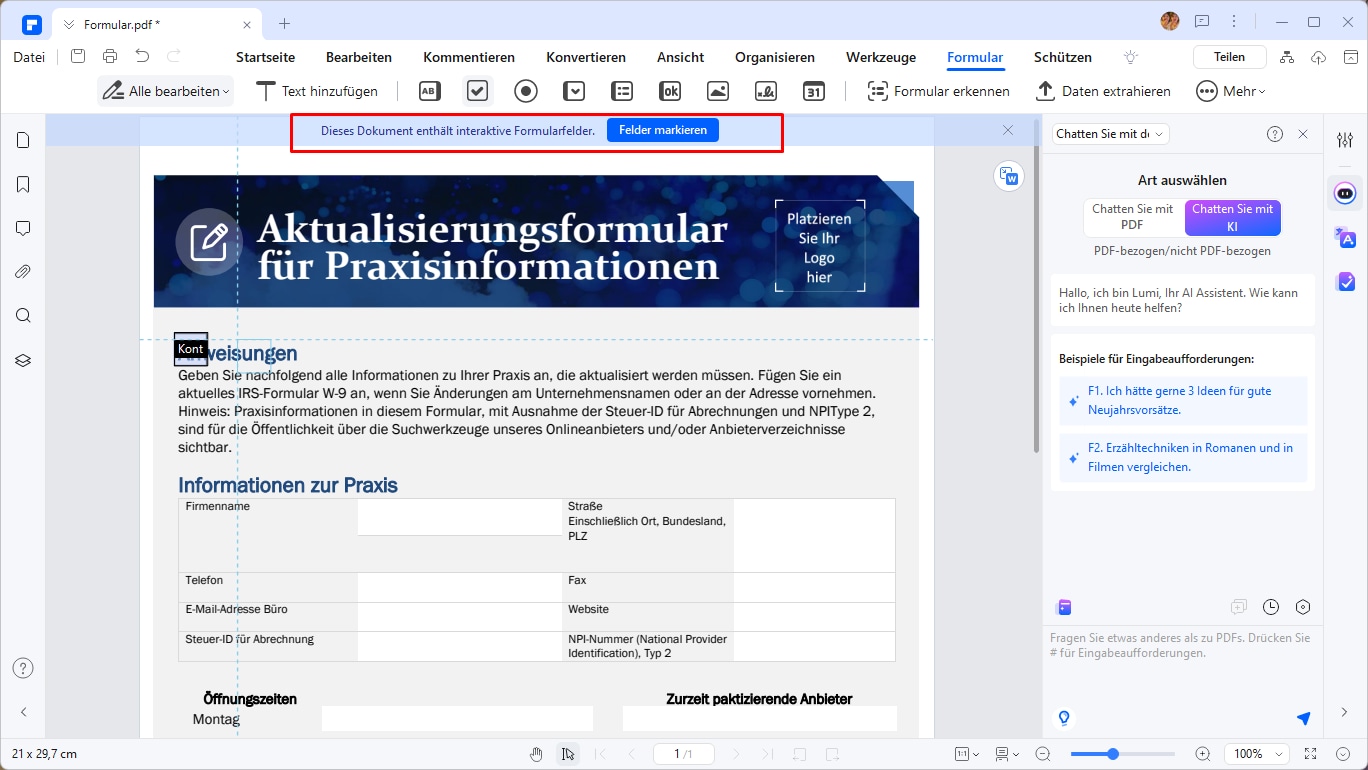This screenshot has width=1368, height=770.
Task: Open the properties sliders icon in right sidebar
Action: 1345,140
